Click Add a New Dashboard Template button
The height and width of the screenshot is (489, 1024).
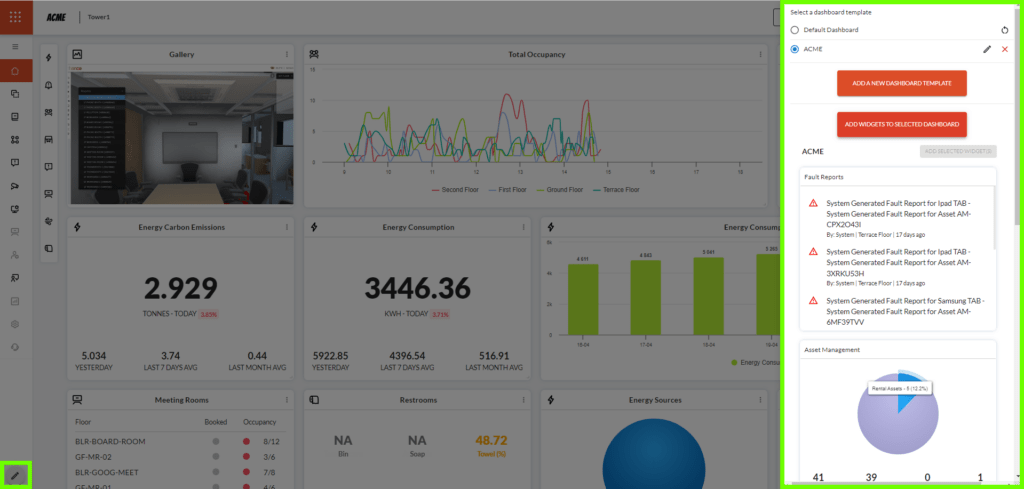901,83
